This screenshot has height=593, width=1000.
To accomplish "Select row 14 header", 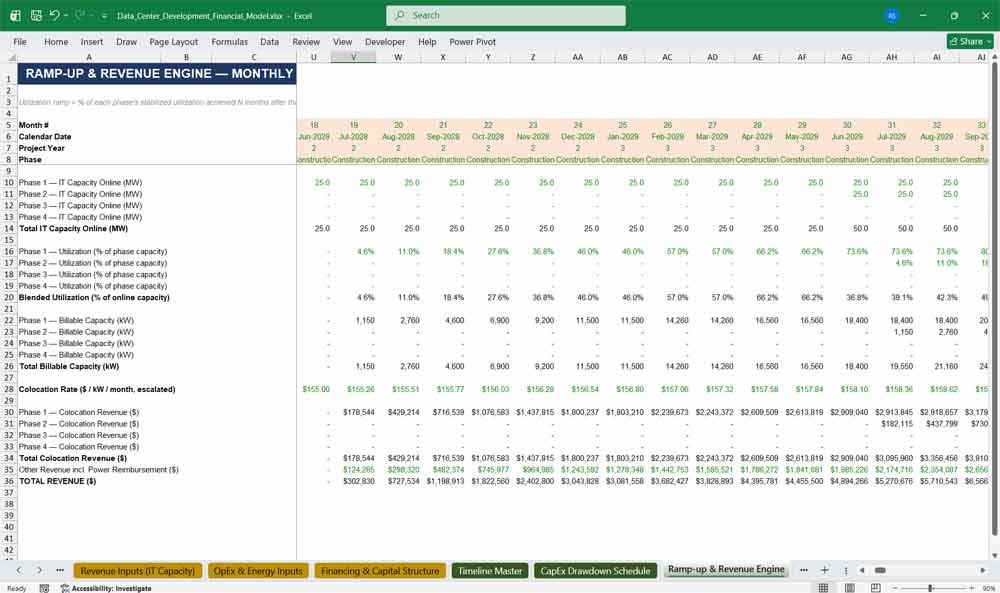I will [x=8, y=228].
